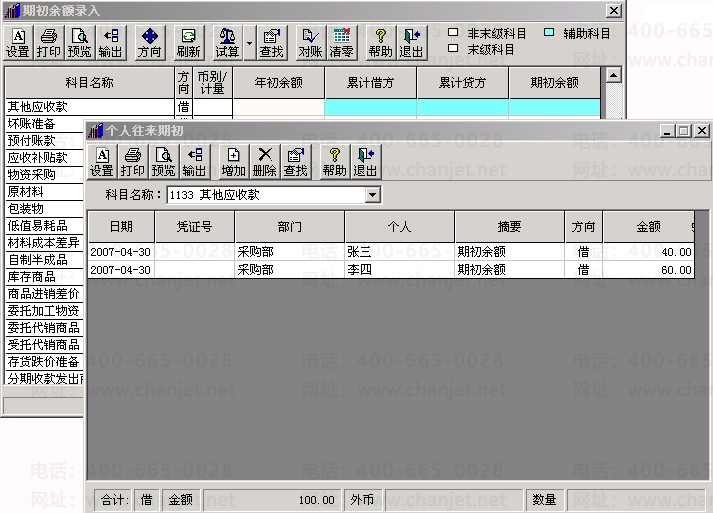Click the 部门 column header
713x513 pixels.
tap(290, 226)
